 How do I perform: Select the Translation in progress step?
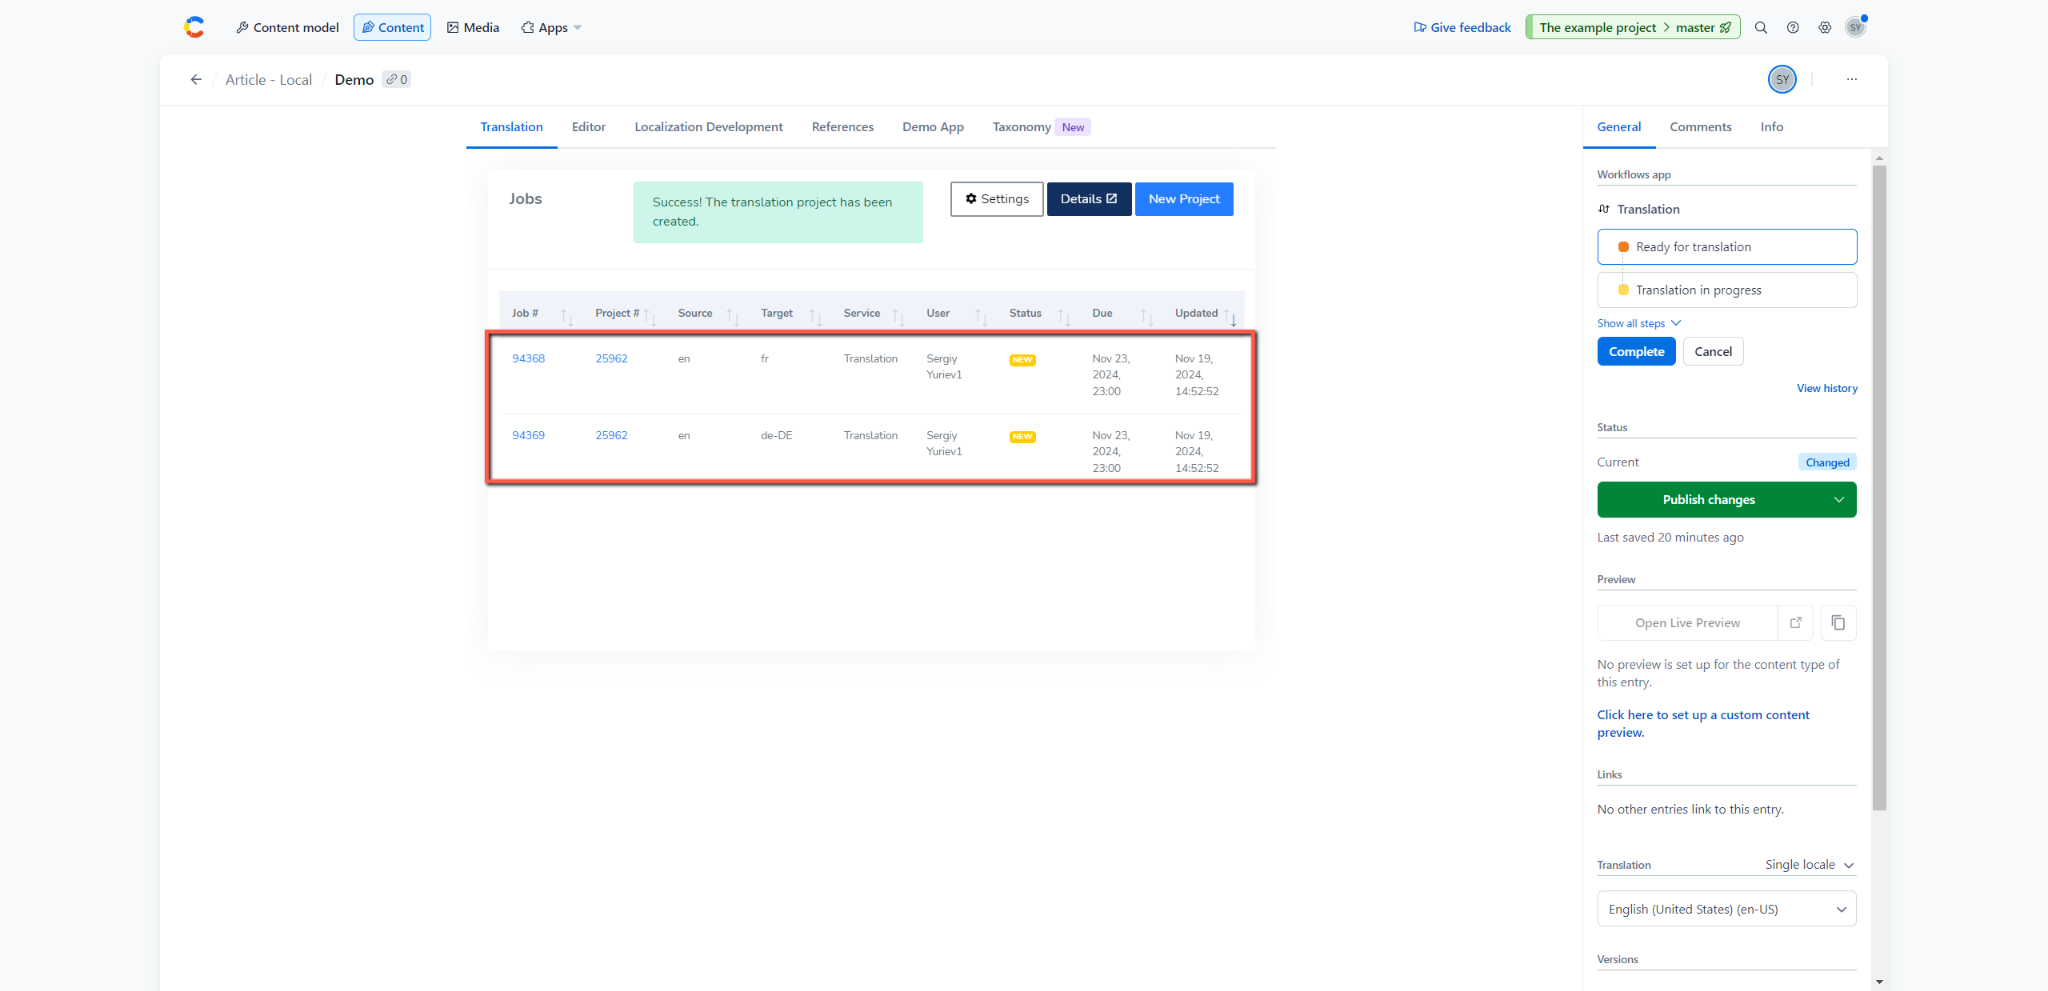click(x=1727, y=290)
